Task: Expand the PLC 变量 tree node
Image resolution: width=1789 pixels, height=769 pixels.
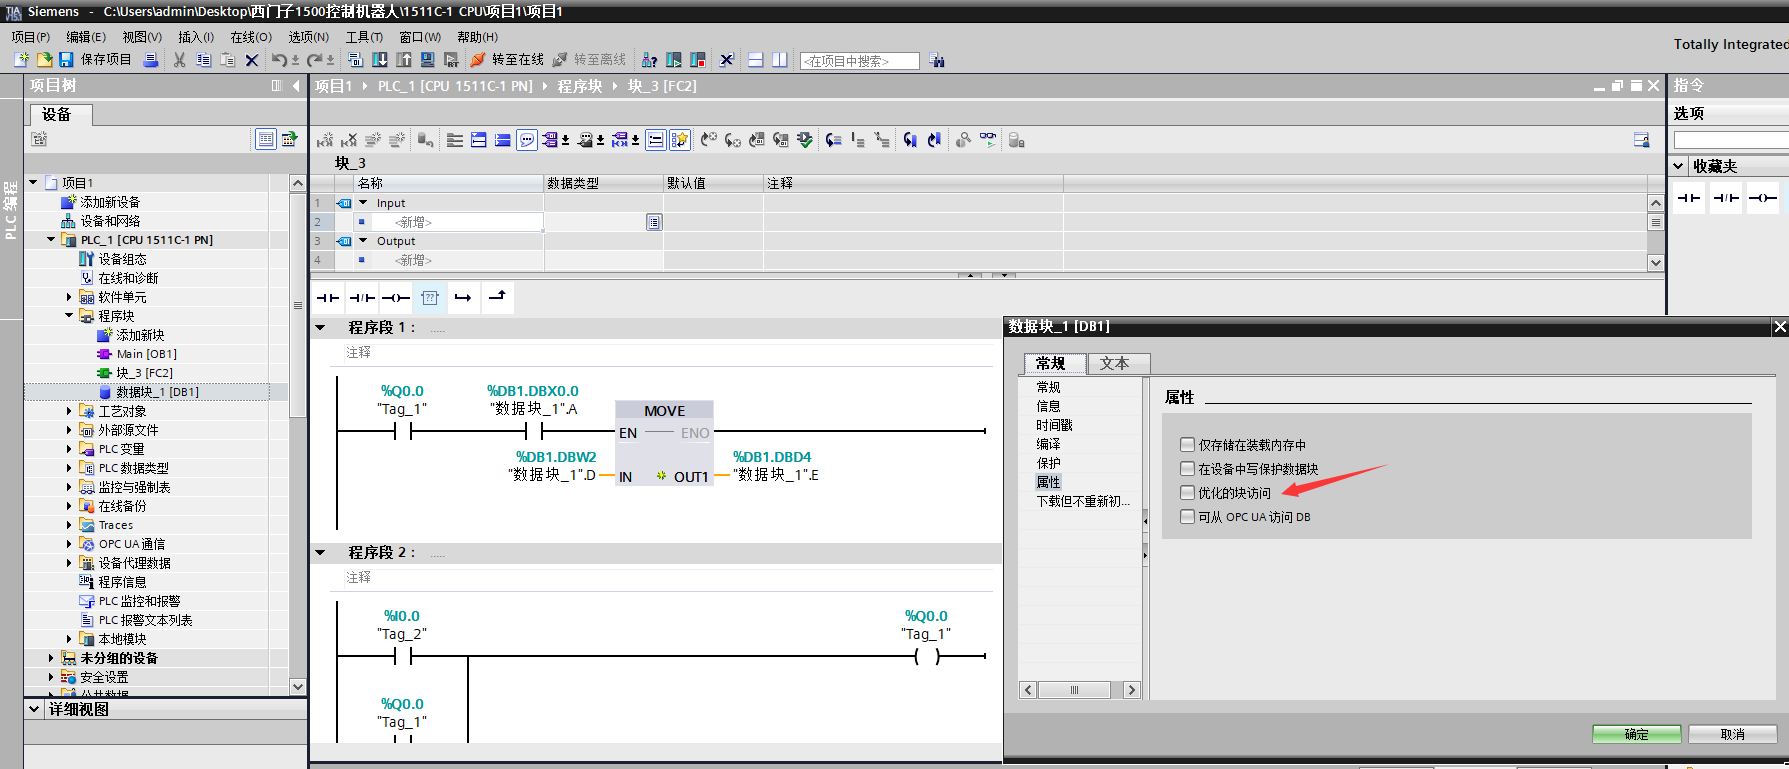Action: click(69, 449)
